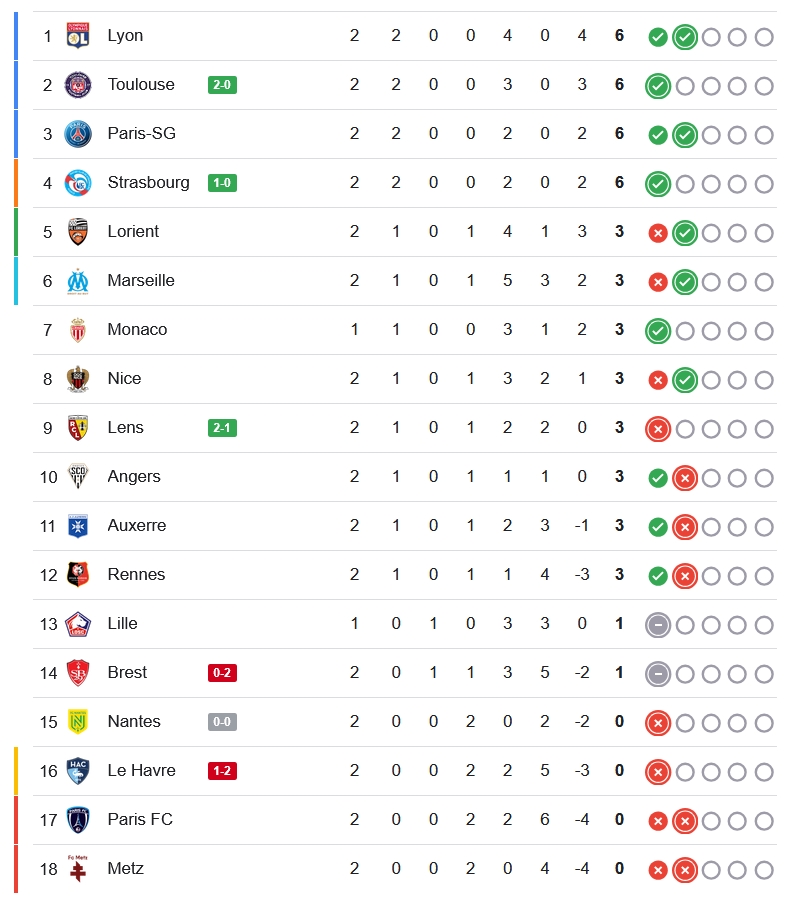Open the Strasbourg team page
799x910 pixels.
click(x=148, y=182)
